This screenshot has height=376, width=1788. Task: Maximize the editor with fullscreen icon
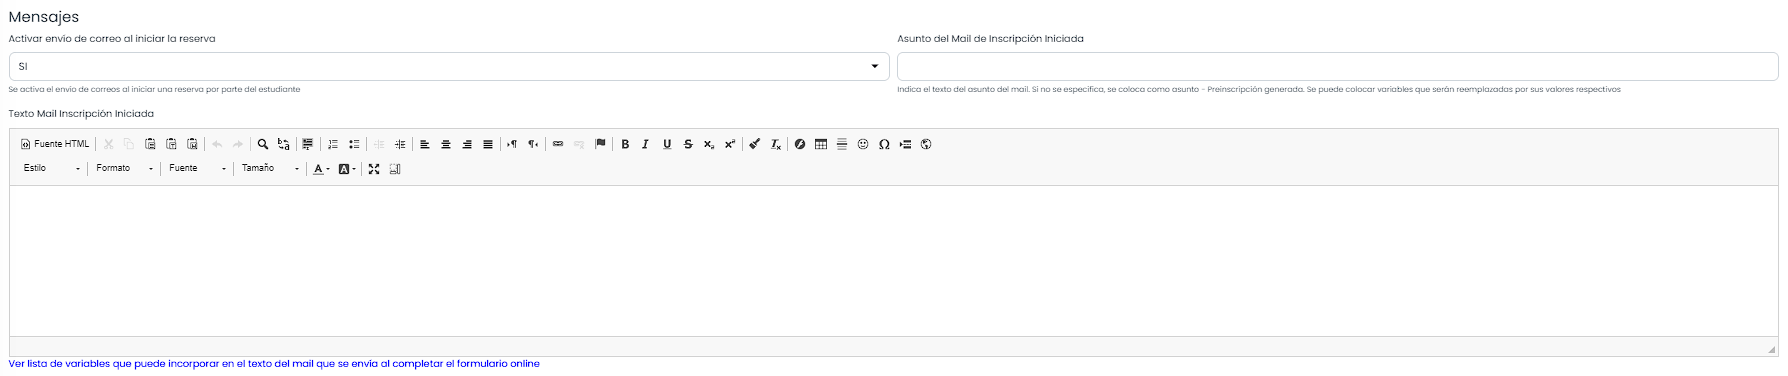(x=374, y=169)
